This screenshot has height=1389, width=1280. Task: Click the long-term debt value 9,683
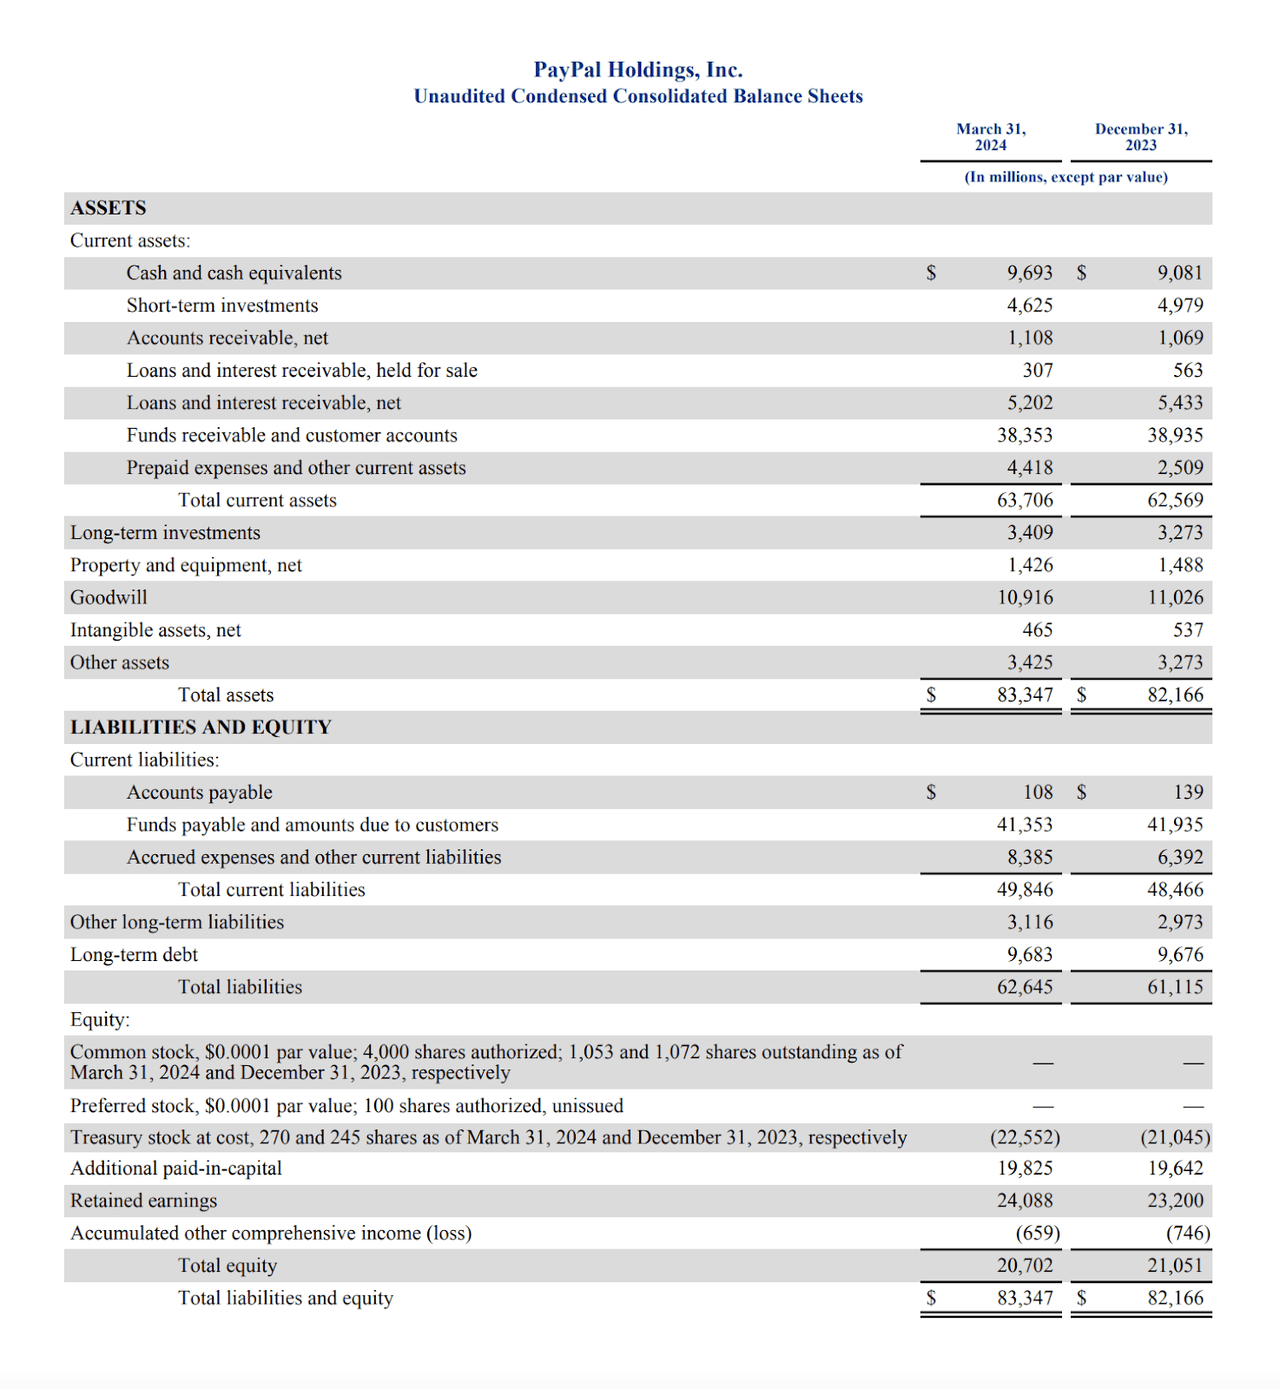[1030, 955]
